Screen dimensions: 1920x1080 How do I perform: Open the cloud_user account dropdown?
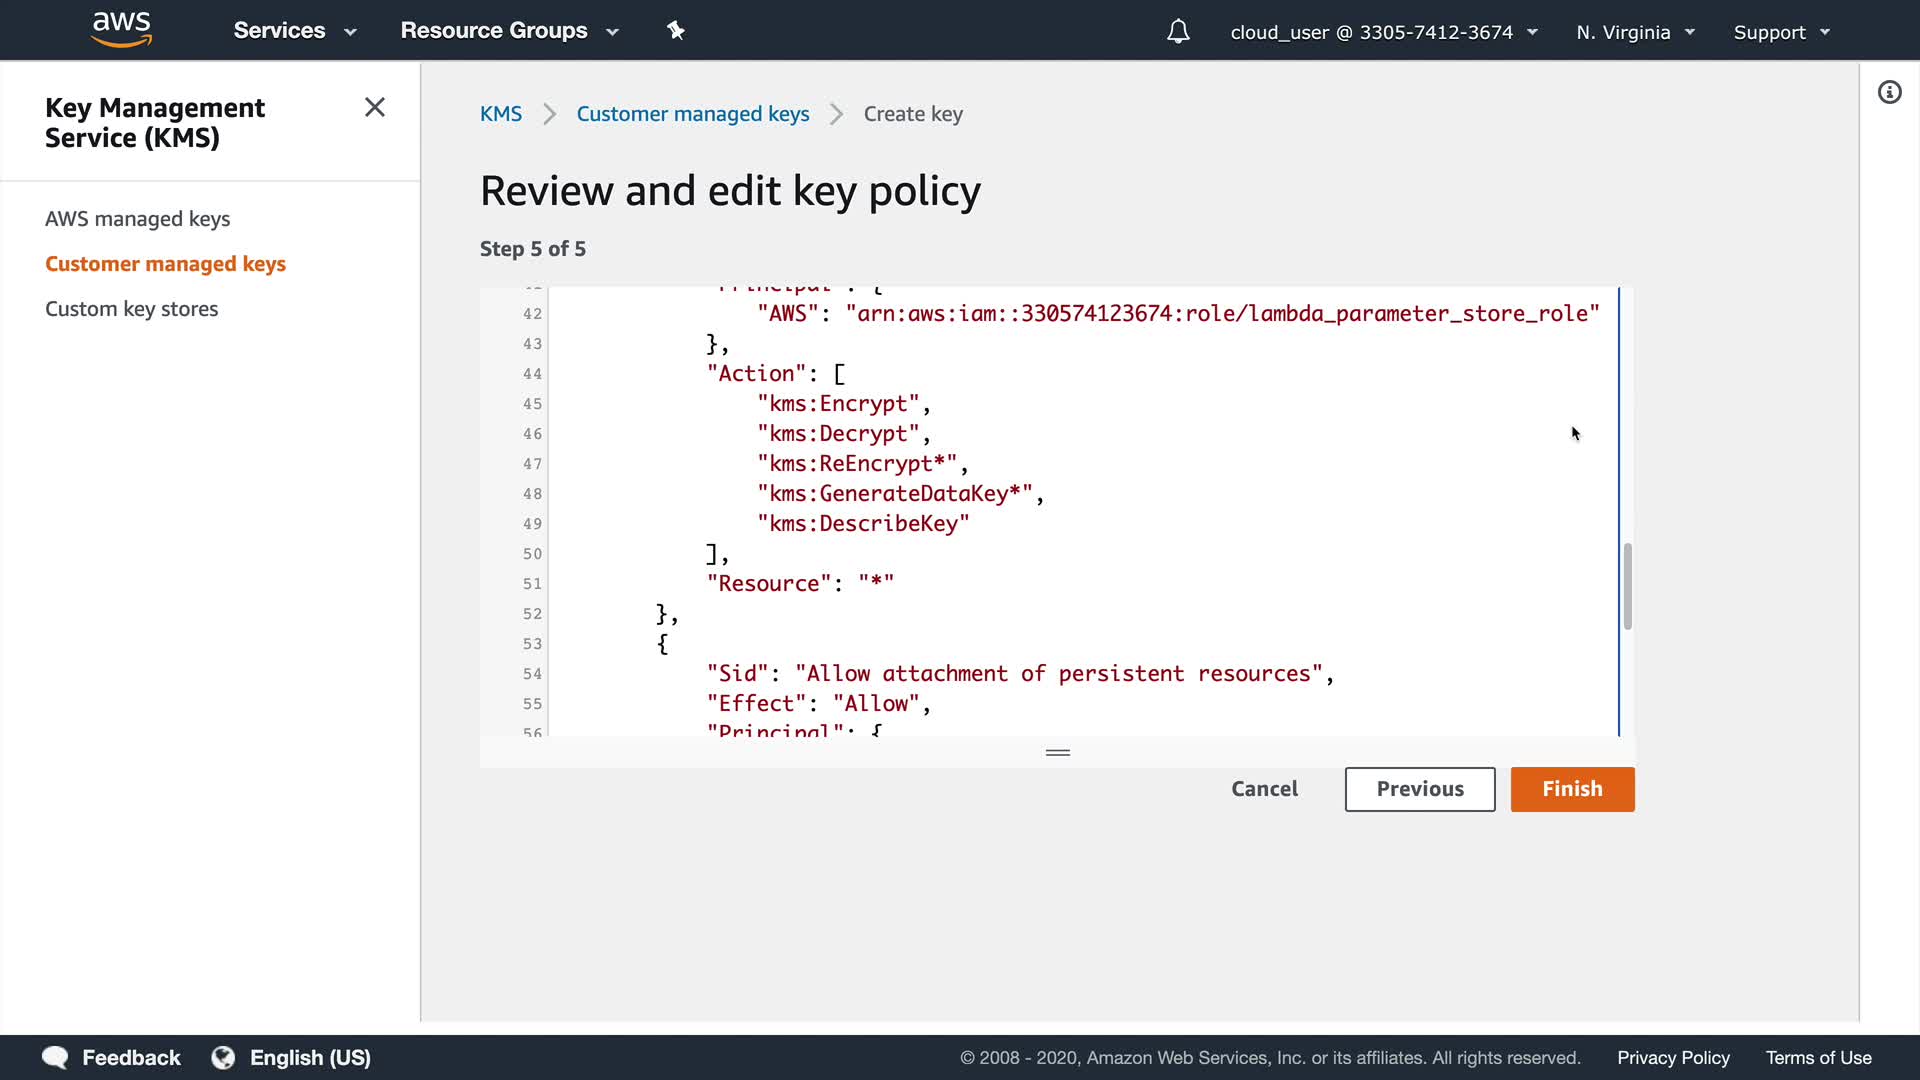pos(1383,32)
